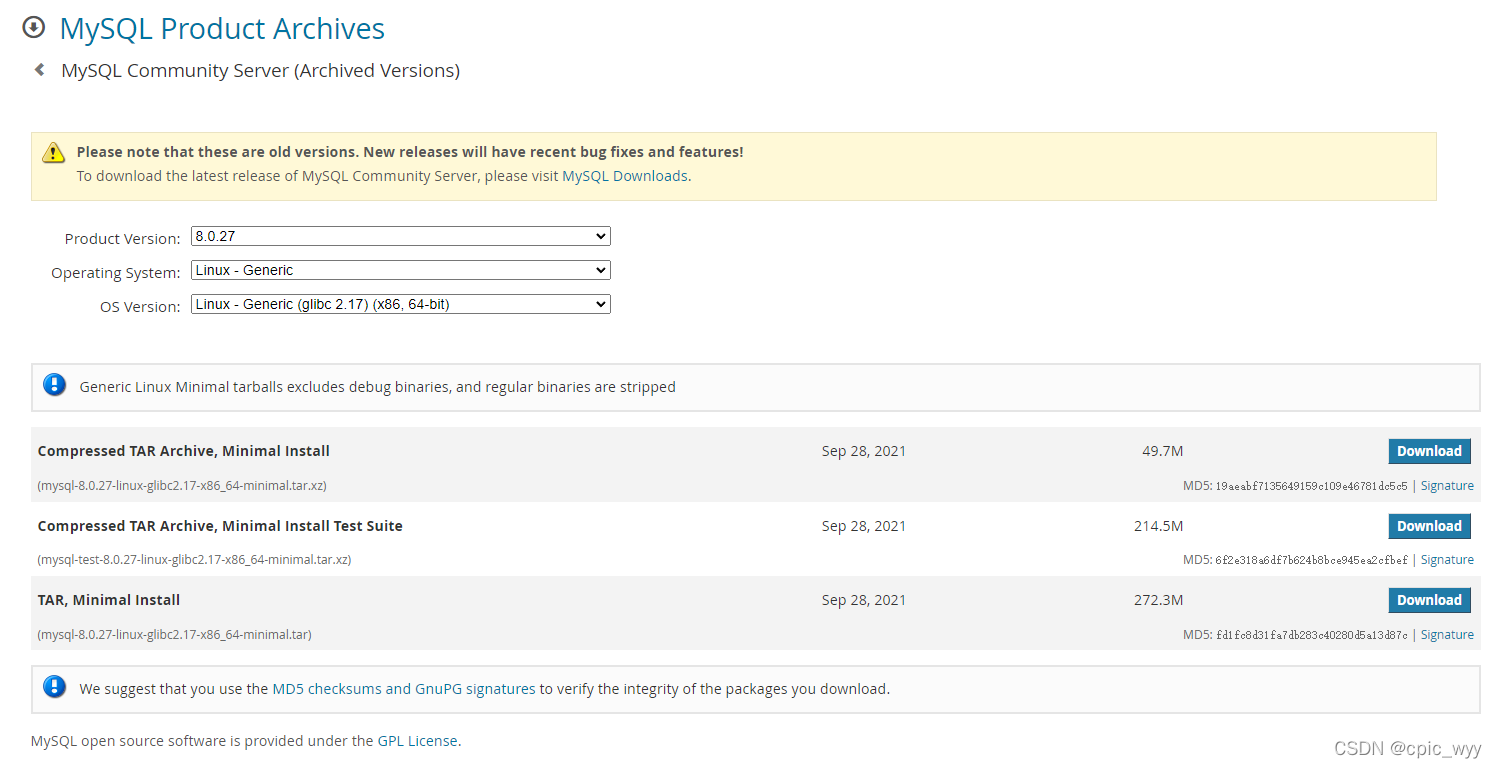Open the MySQL Downloads link

point(623,175)
